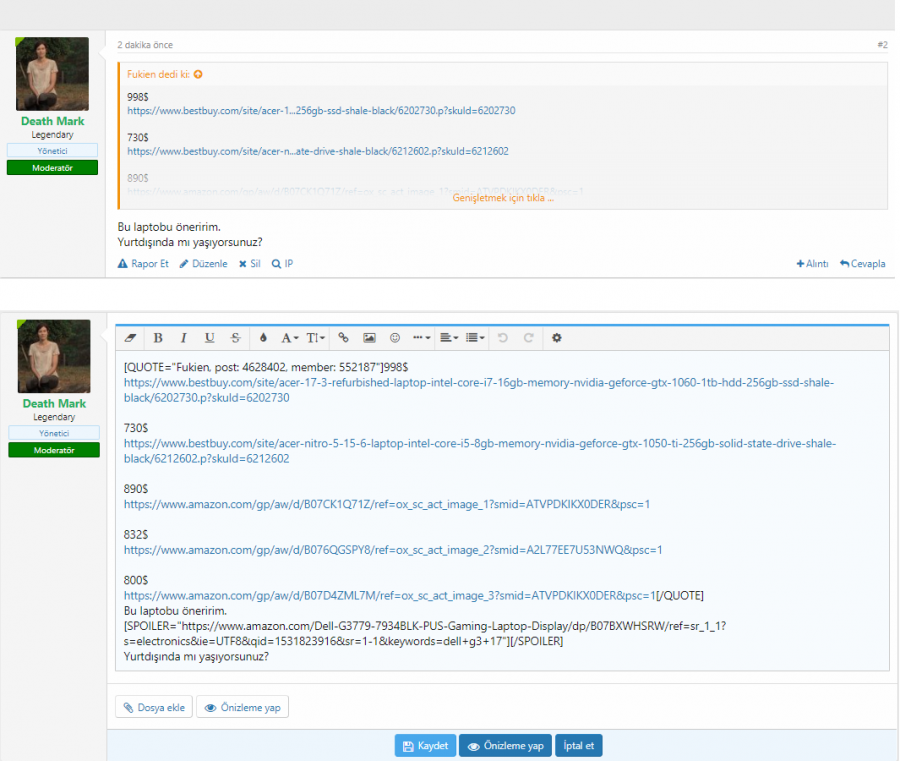Expand quote via Genişletmek için tıkla
Viewport: 900px width, 761px height.
click(503, 198)
